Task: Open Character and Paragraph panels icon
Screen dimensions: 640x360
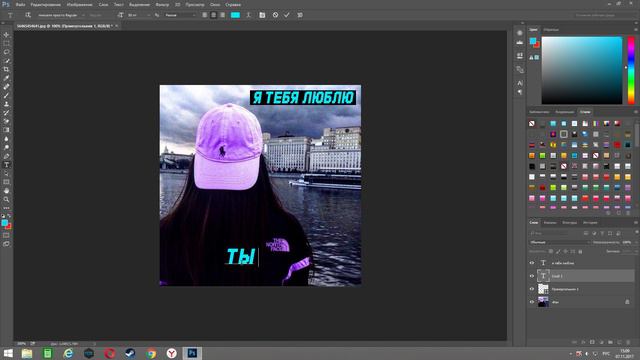Action: tap(262, 15)
